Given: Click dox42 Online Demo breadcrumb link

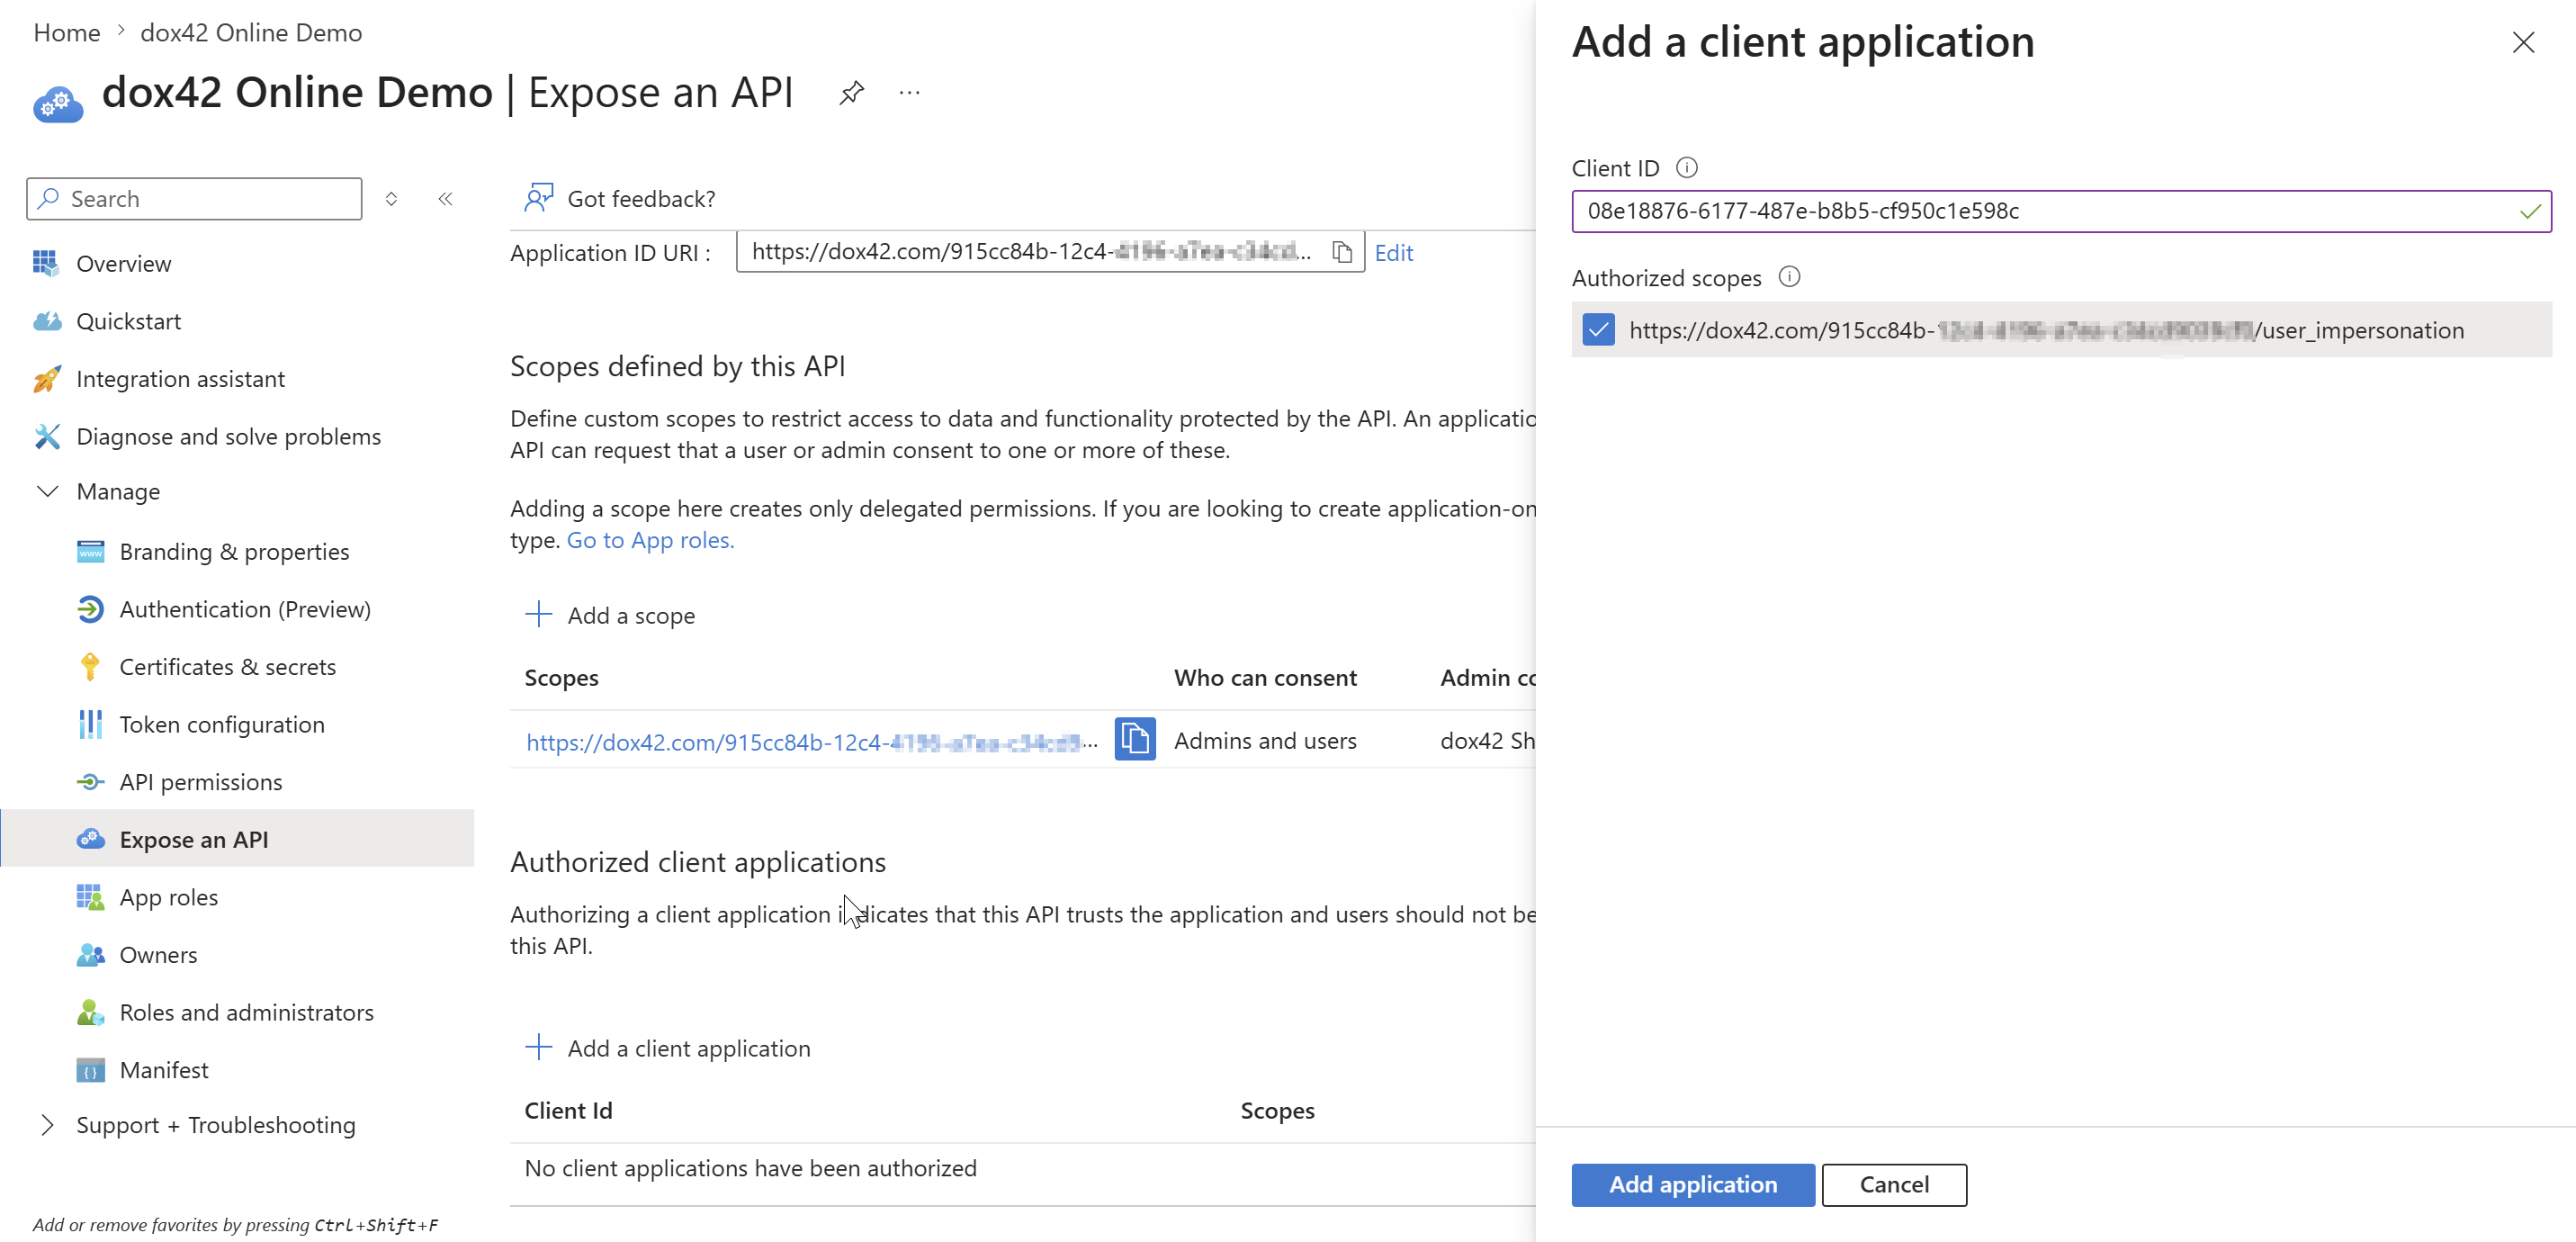Looking at the screenshot, I should (x=251, y=32).
